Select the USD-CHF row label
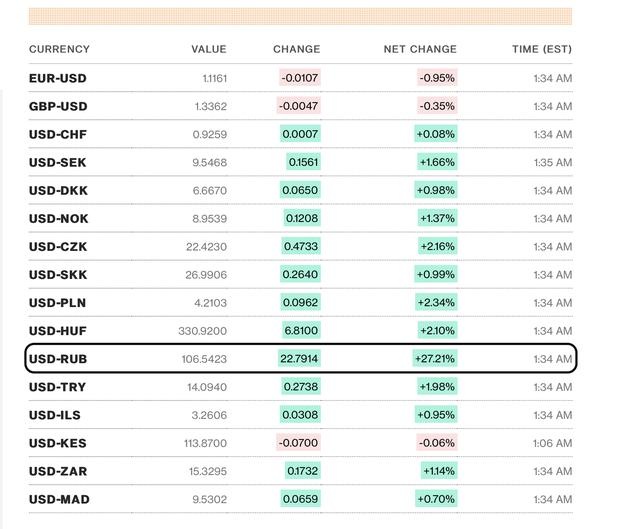This screenshot has width=640, height=529. [58, 134]
